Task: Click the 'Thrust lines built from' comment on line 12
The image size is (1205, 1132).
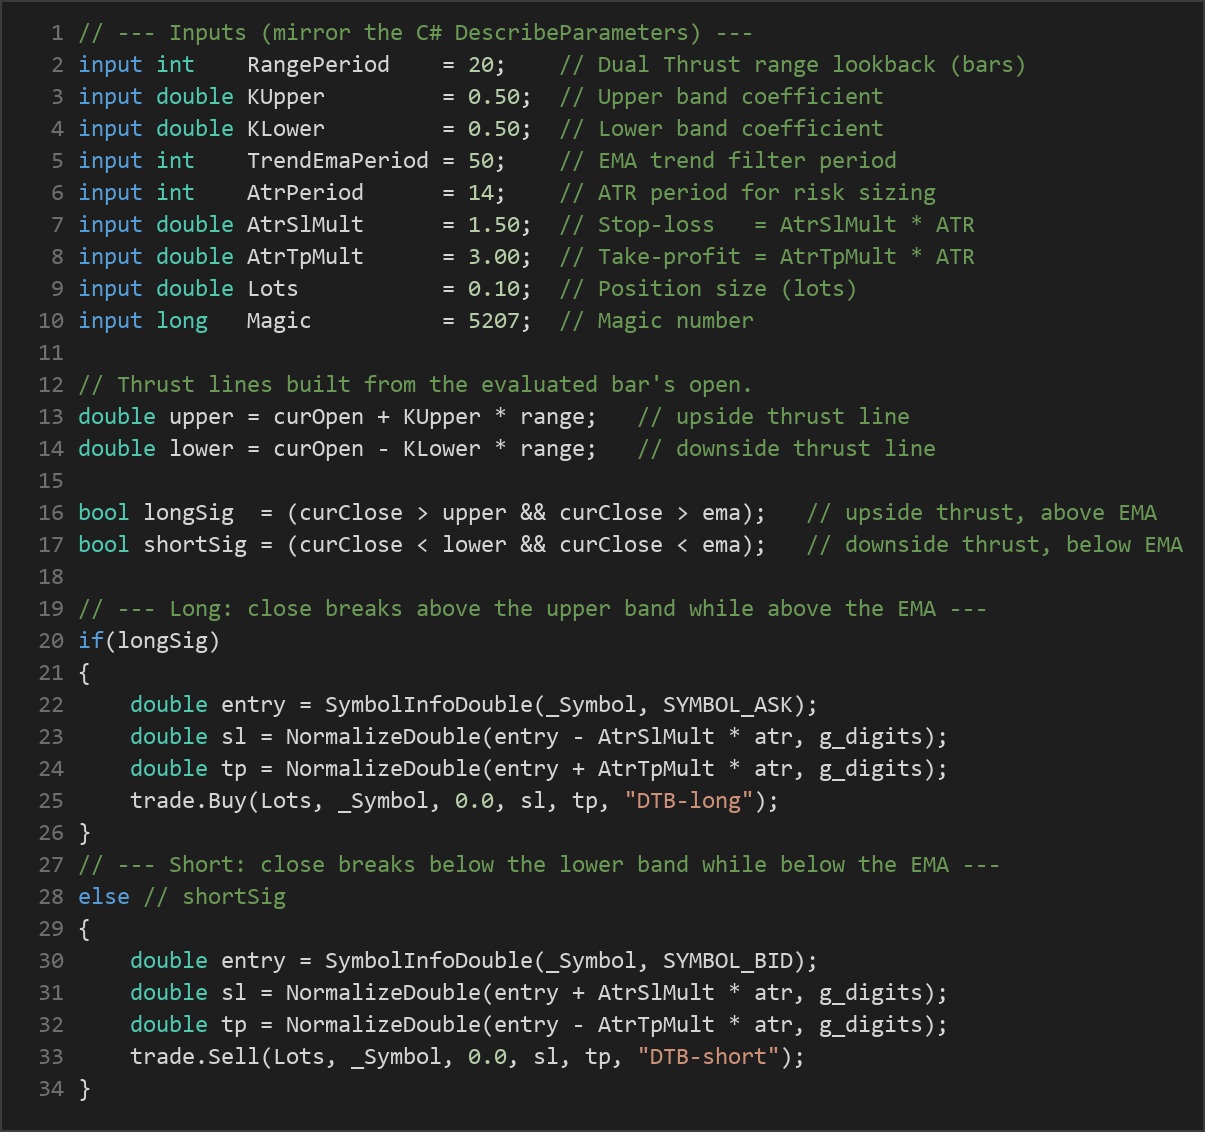Action: point(415,385)
